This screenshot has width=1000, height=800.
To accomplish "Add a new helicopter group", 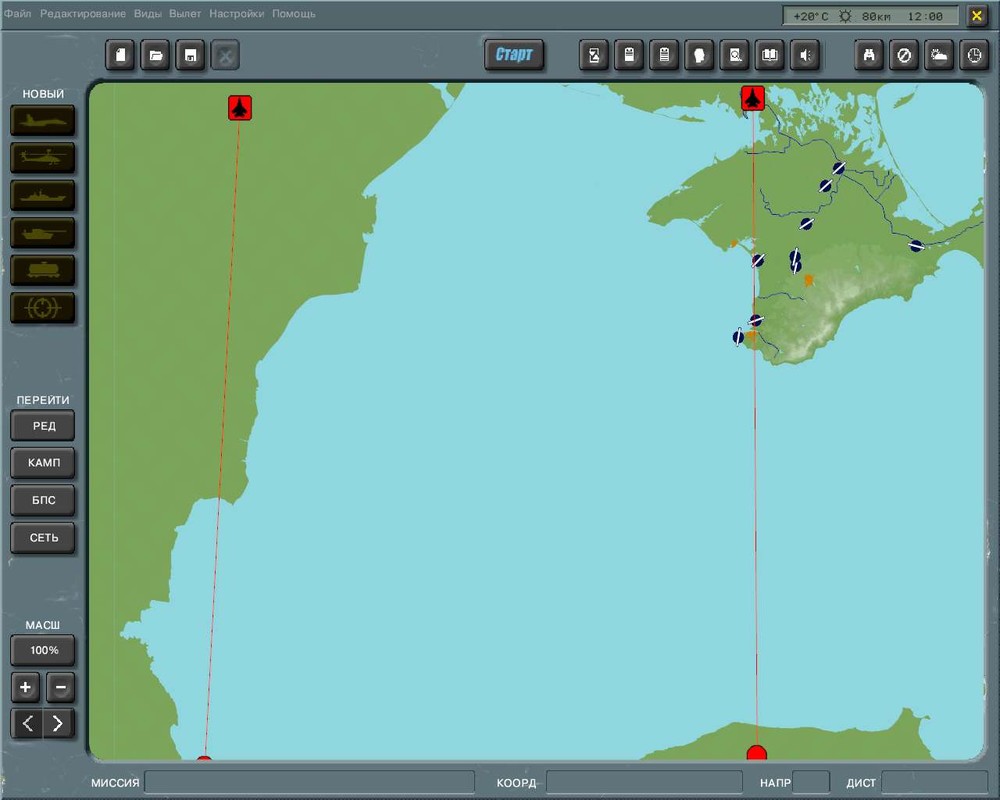I will pyautogui.click(x=42, y=158).
